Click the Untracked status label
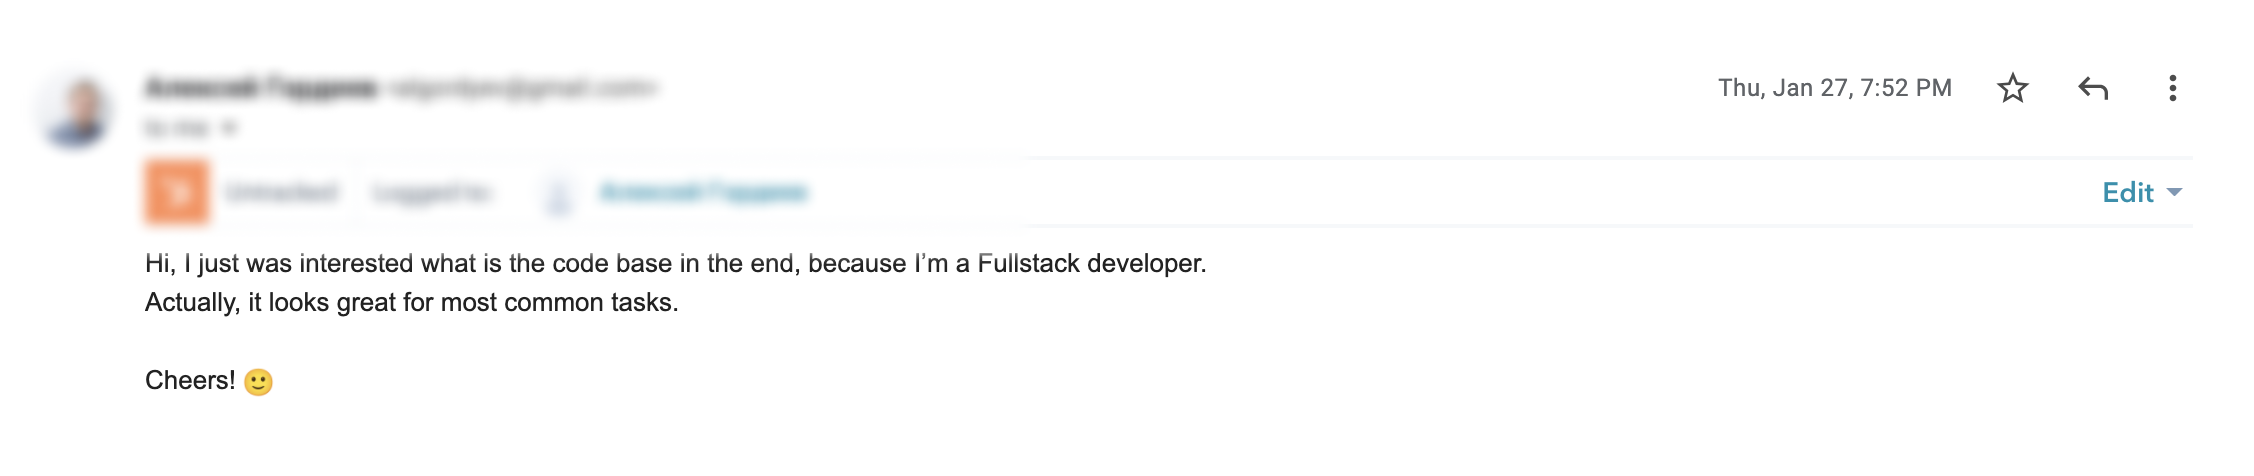Viewport: 2254px width, 476px height. click(282, 192)
